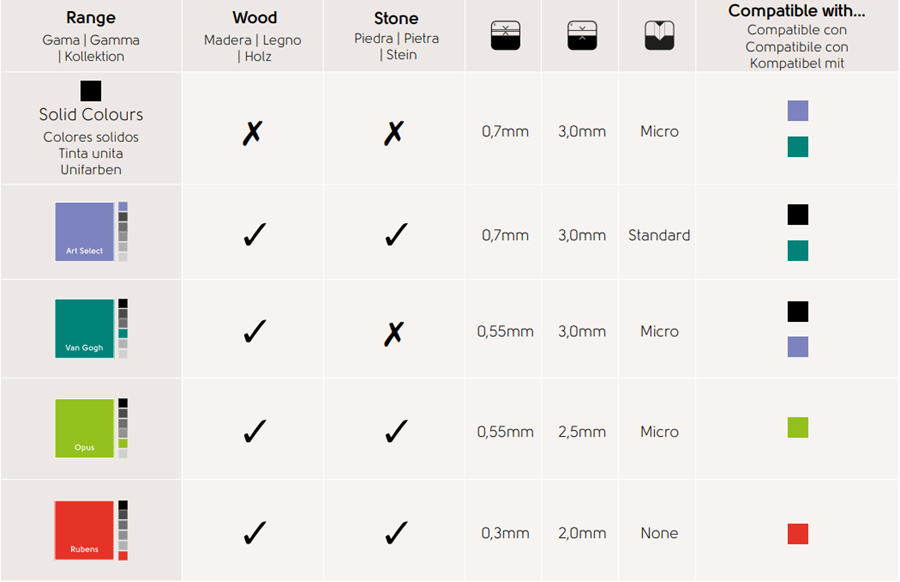Viewport: 900px width, 582px height.
Task: Click the Wood checkmark in Art Select row
Action: (x=254, y=236)
